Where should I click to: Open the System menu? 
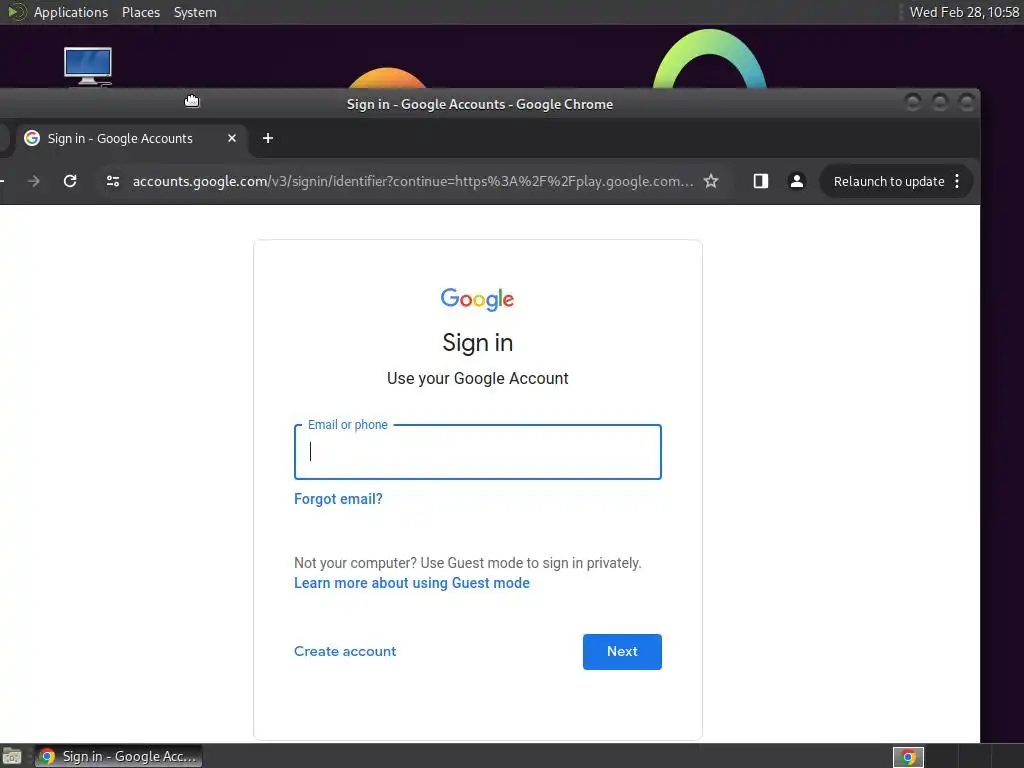coord(195,12)
